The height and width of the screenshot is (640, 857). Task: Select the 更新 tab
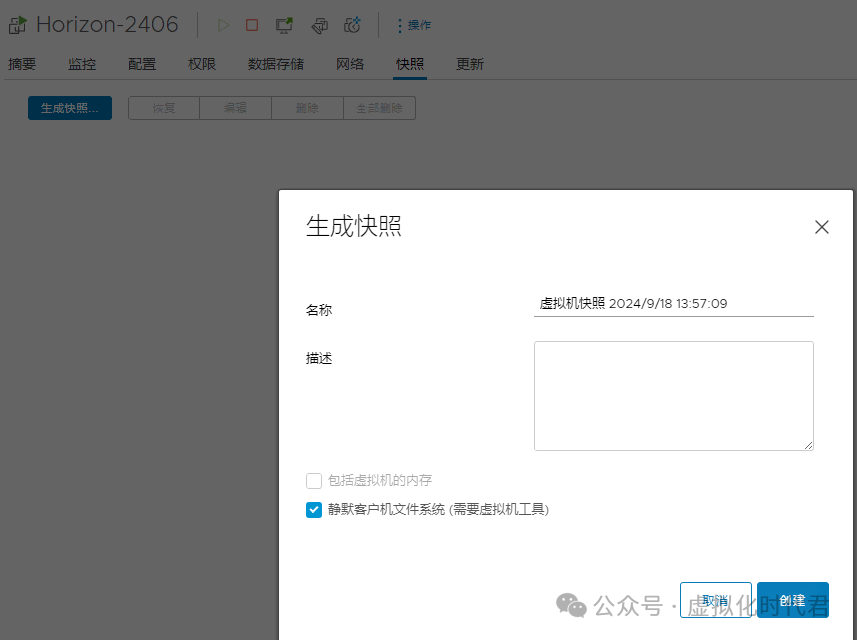pyautogui.click(x=470, y=64)
